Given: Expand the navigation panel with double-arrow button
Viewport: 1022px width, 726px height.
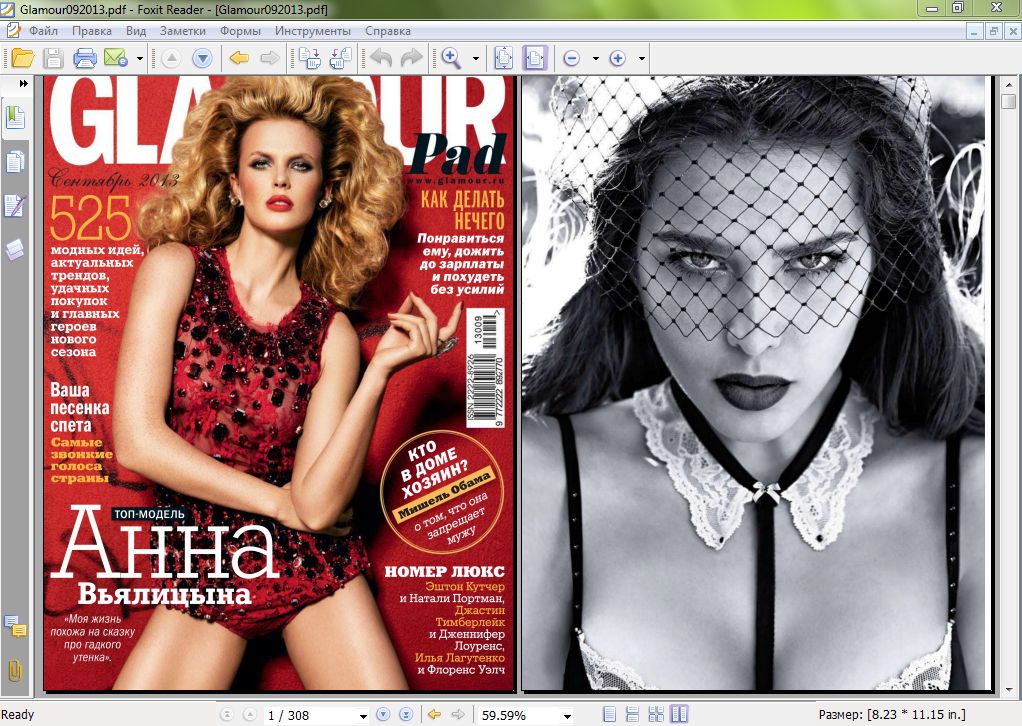Looking at the screenshot, I should click(x=22, y=84).
